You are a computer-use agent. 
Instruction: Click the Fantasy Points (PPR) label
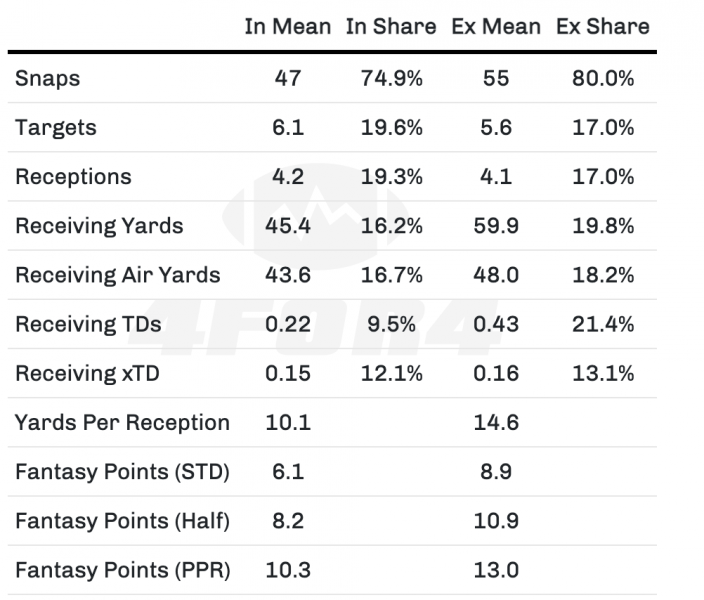(x=122, y=570)
